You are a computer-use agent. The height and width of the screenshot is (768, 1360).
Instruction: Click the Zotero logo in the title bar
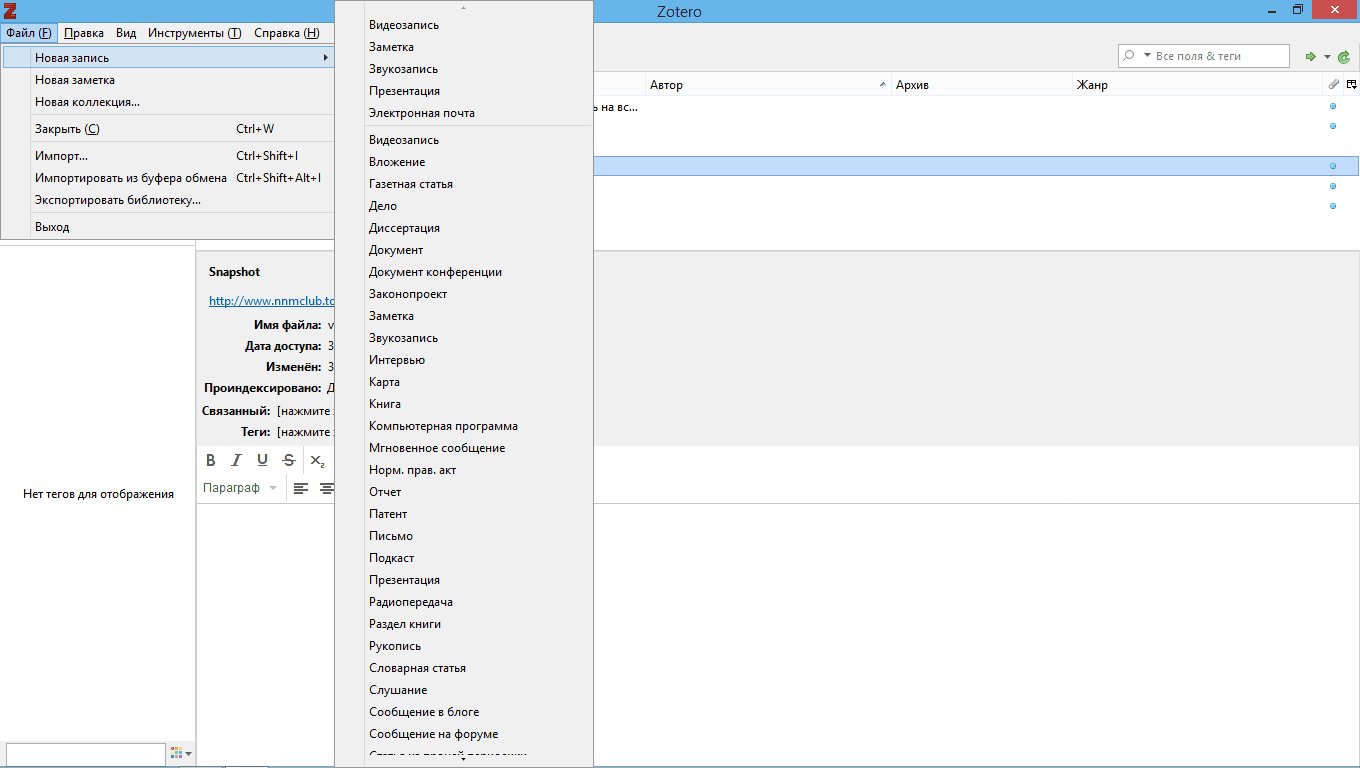coord(10,10)
